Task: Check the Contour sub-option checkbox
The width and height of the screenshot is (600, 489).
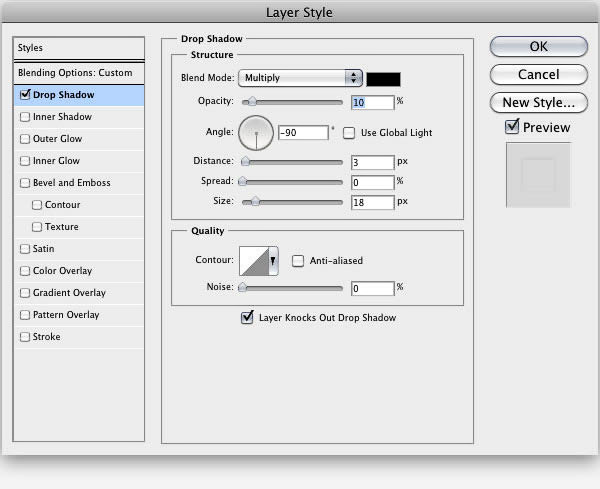Action: click(37, 205)
